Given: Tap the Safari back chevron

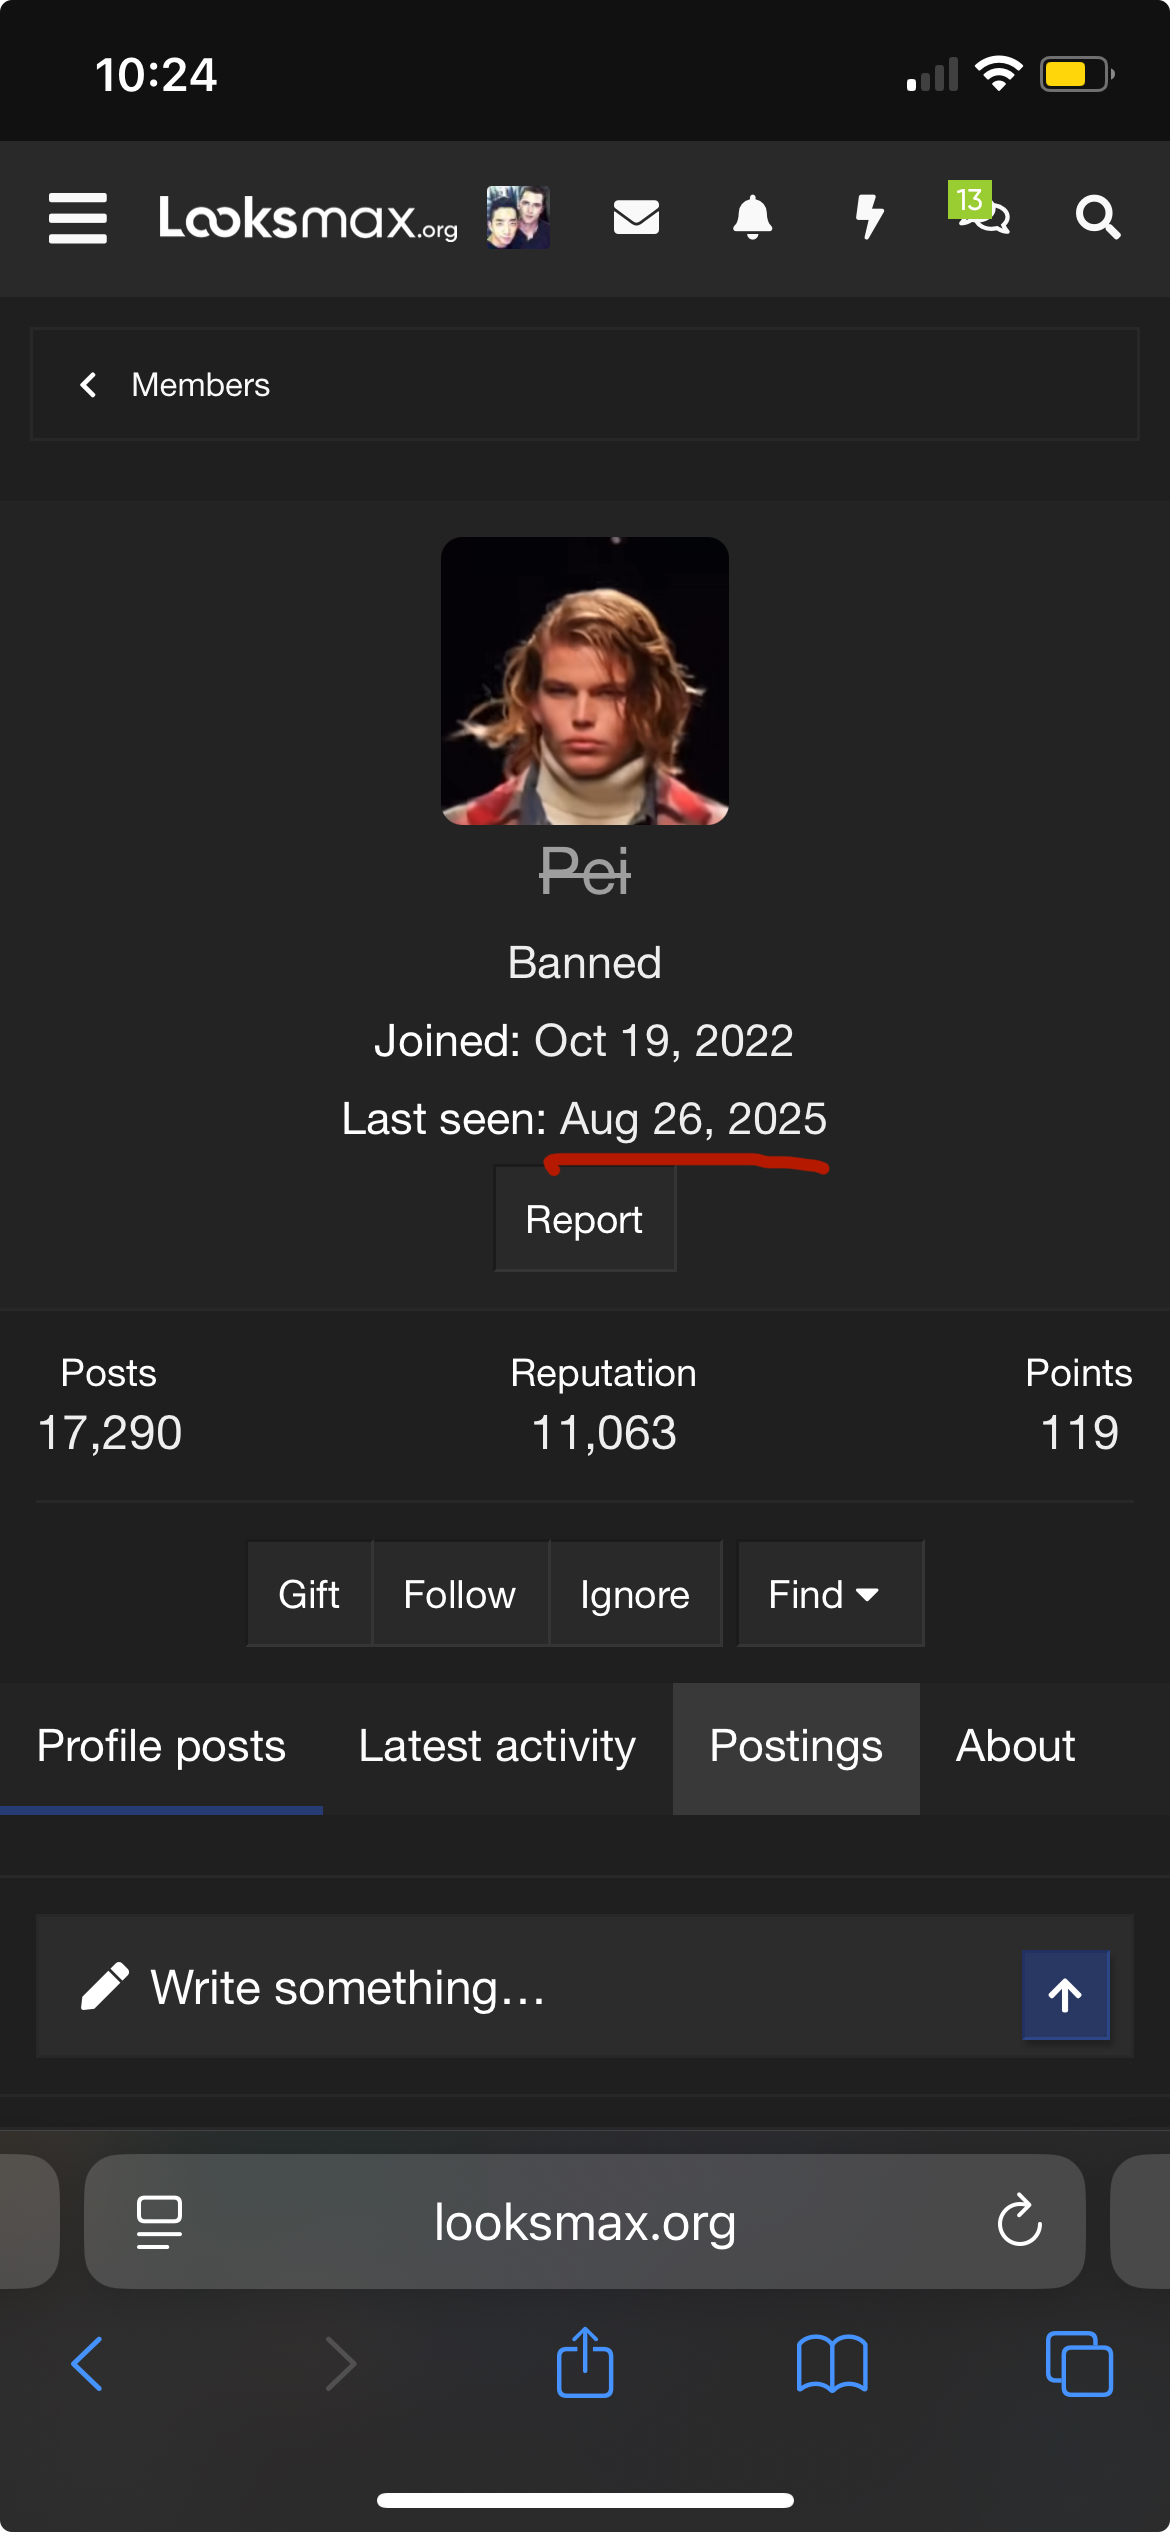Looking at the screenshot, I should point(87,2363).
